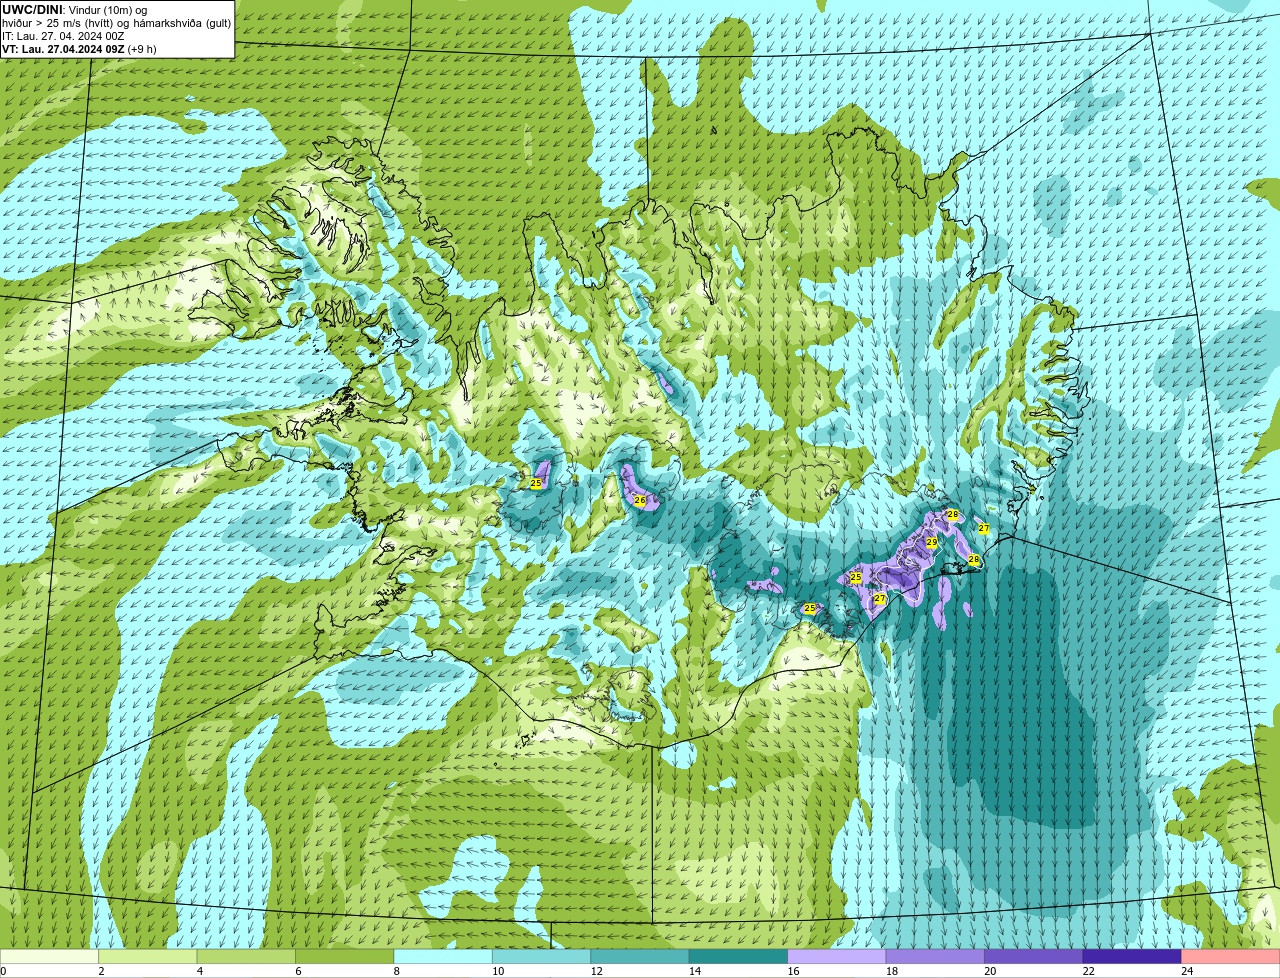This screenshot has width=1280, height=978.
Task: Click the 'IT: Lau. 27. 04. 2024 00Z' line
Action: point(64,36)
